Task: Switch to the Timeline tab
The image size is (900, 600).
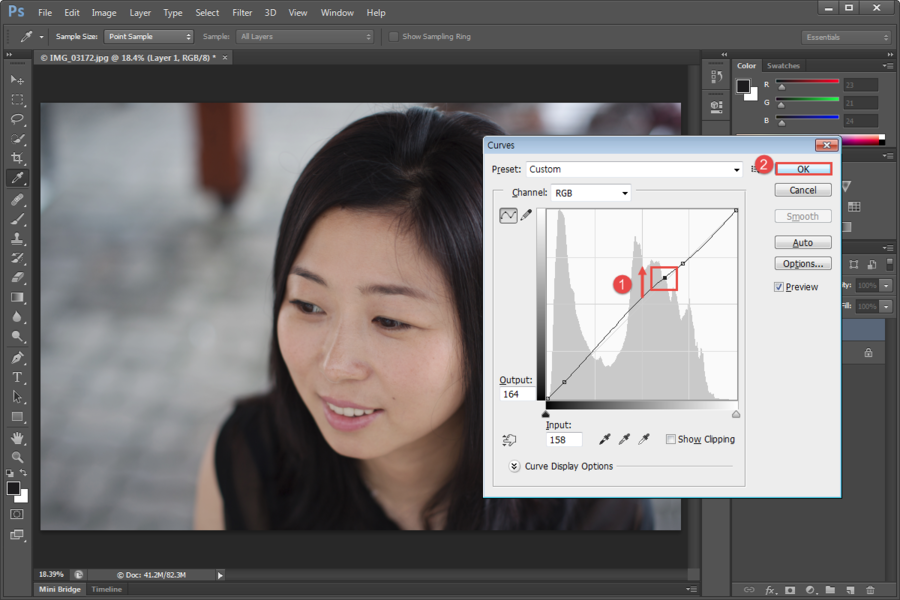Action: point(107,589)
